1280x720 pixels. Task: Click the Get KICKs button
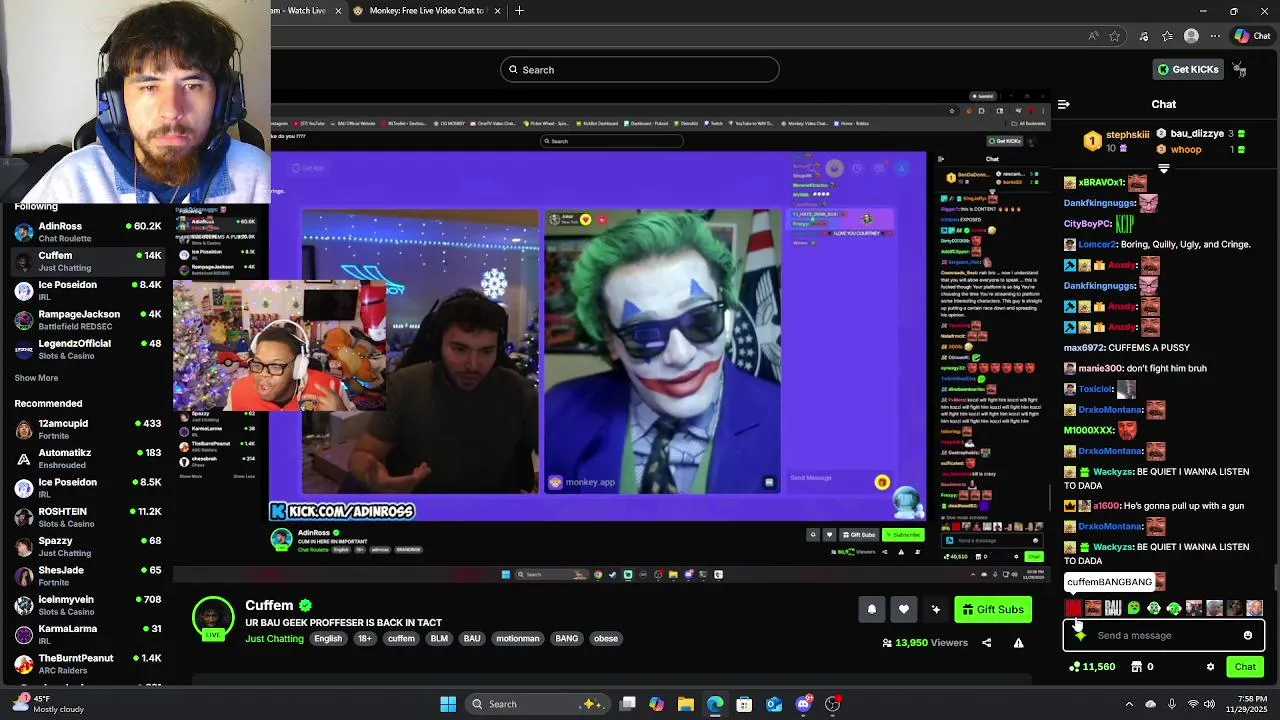tap(1188, 69)
